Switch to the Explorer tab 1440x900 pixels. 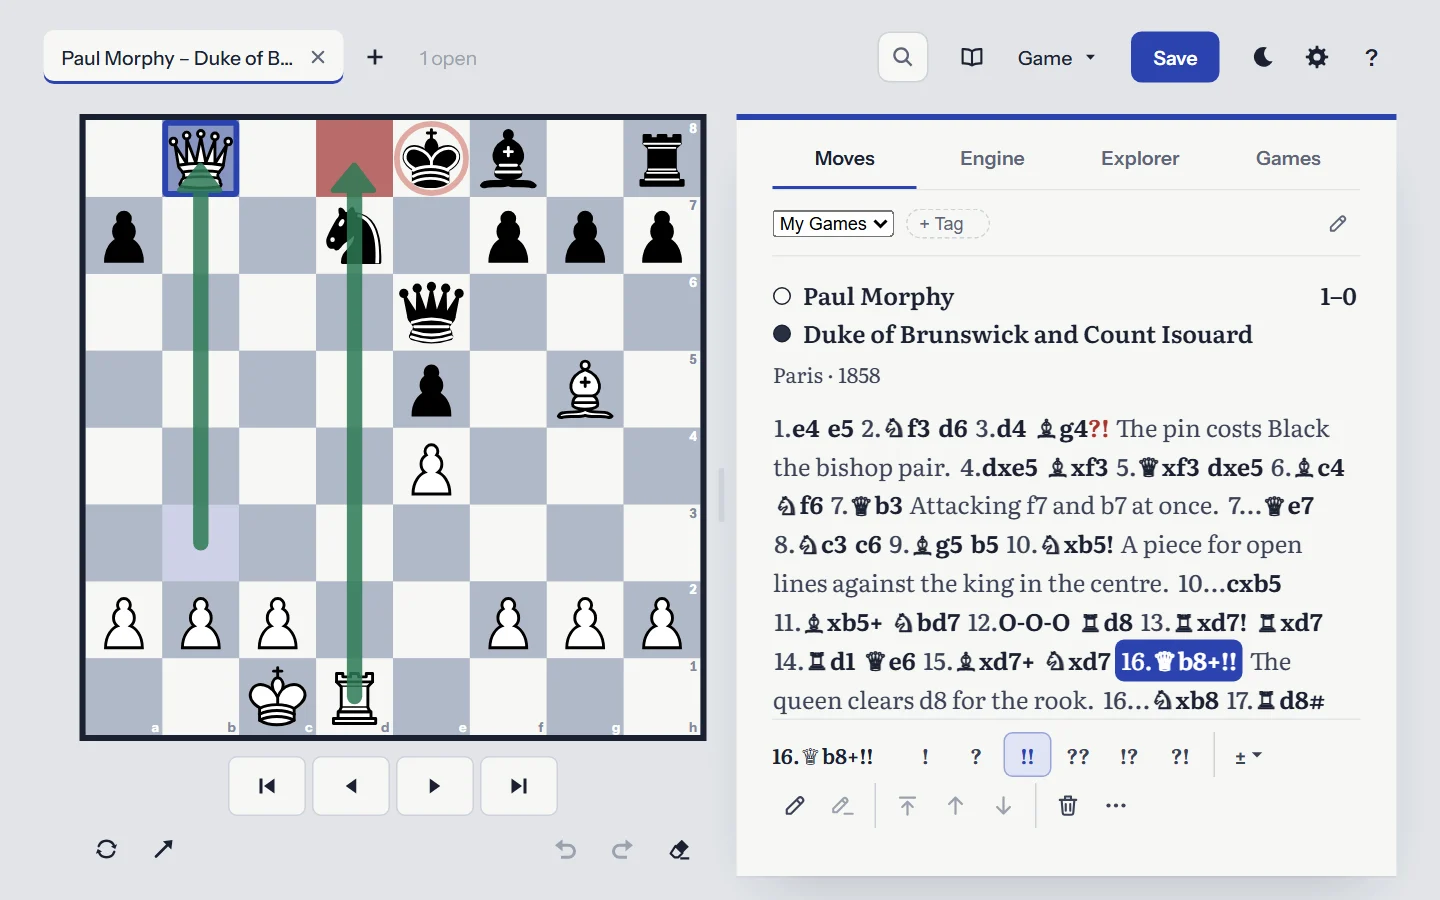pyautogui.click(x=1140, y=158)
